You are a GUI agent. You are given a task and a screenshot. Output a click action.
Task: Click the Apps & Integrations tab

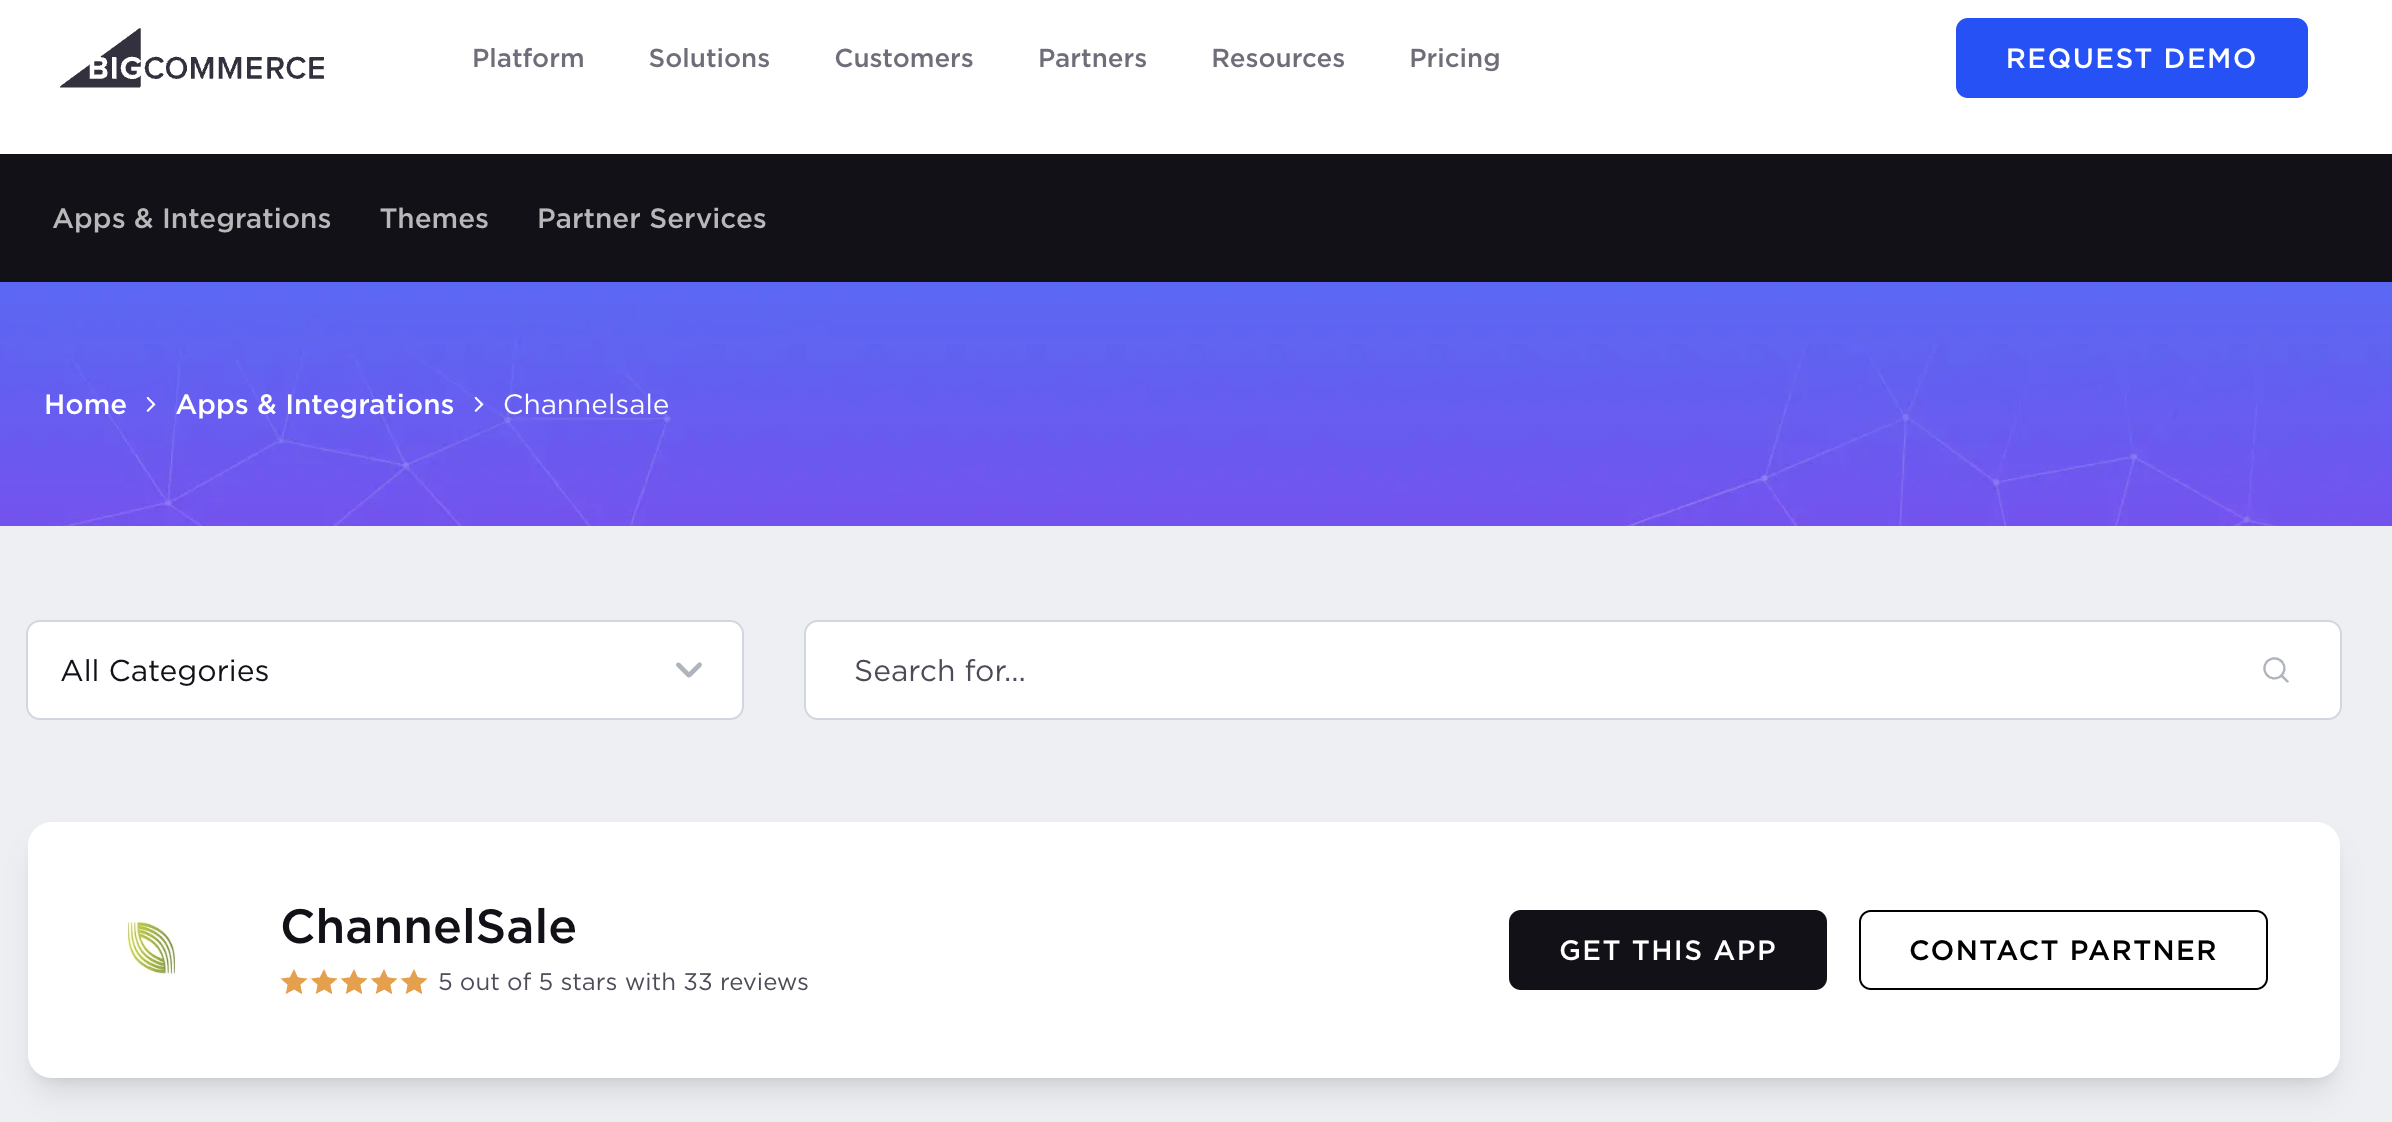coord(191,217)
